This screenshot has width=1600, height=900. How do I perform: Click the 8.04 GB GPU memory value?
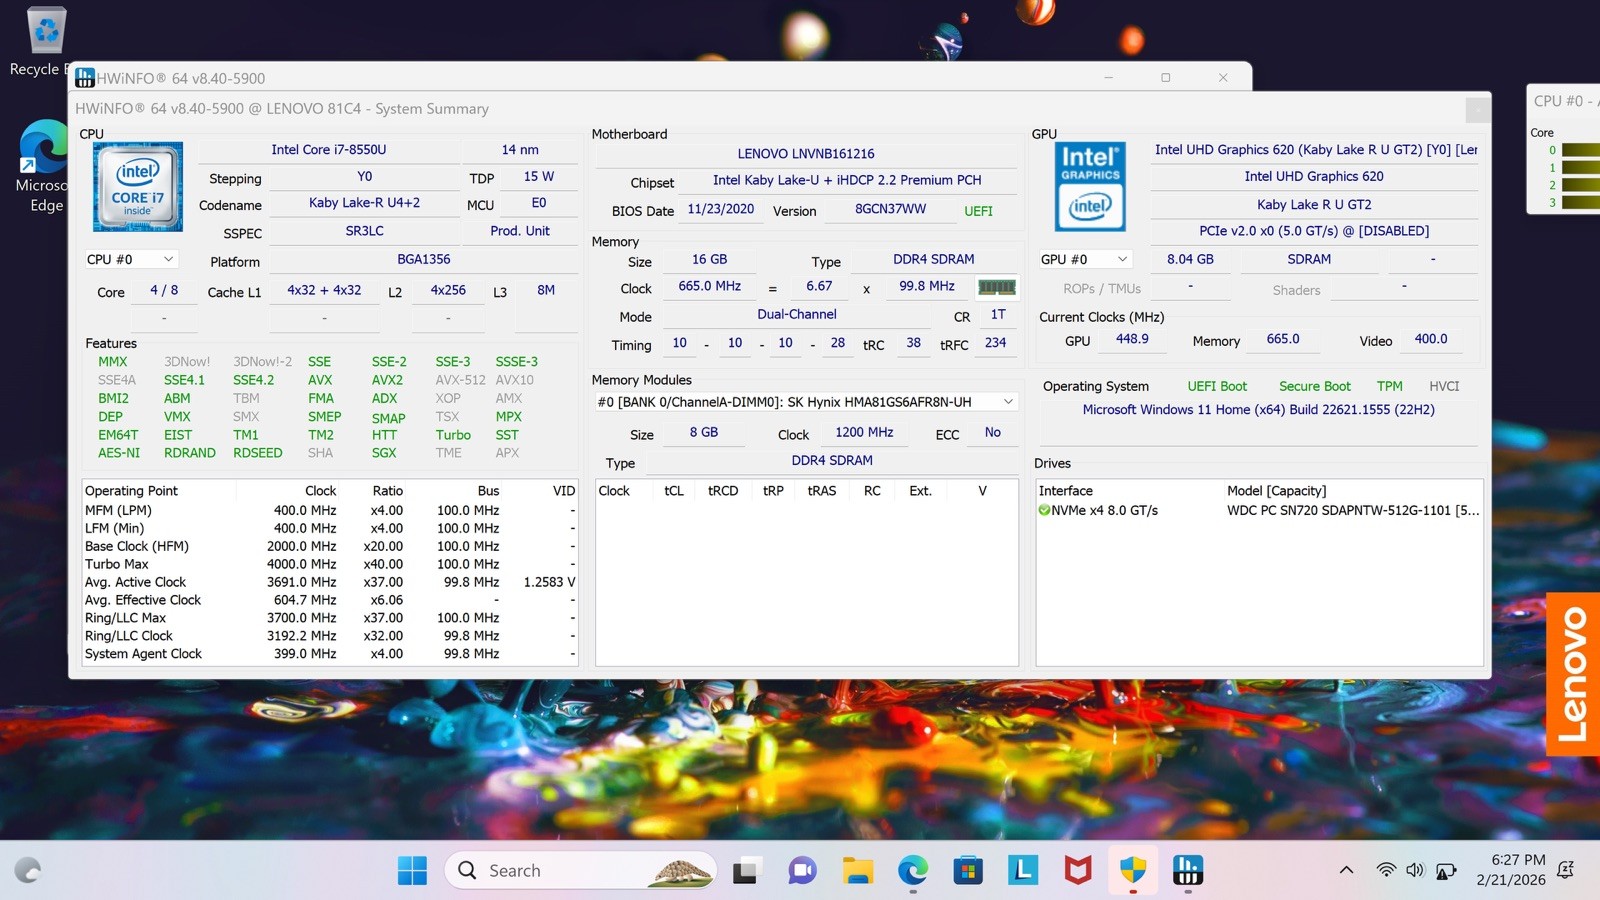(x=1190, y=259)
